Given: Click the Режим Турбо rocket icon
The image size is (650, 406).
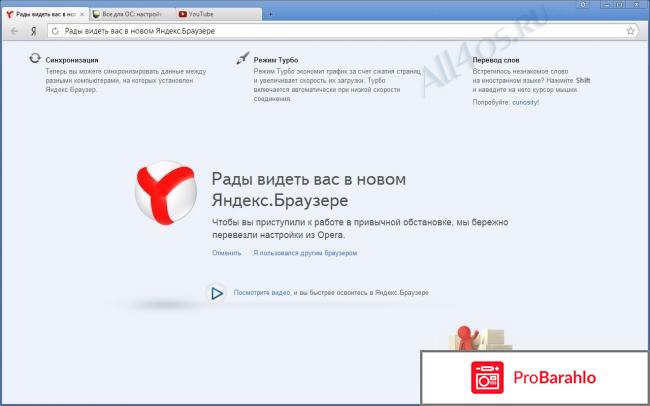Looking at the screenshot, I should 243,58.
